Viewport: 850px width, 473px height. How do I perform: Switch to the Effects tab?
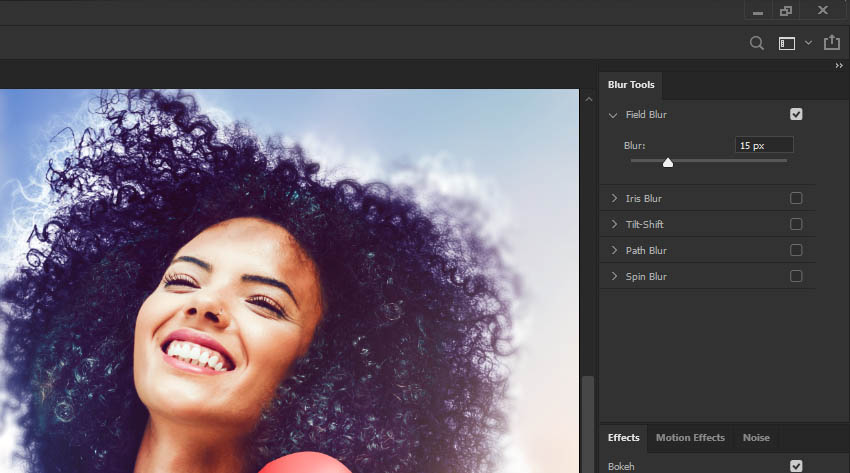pos(623,438)
